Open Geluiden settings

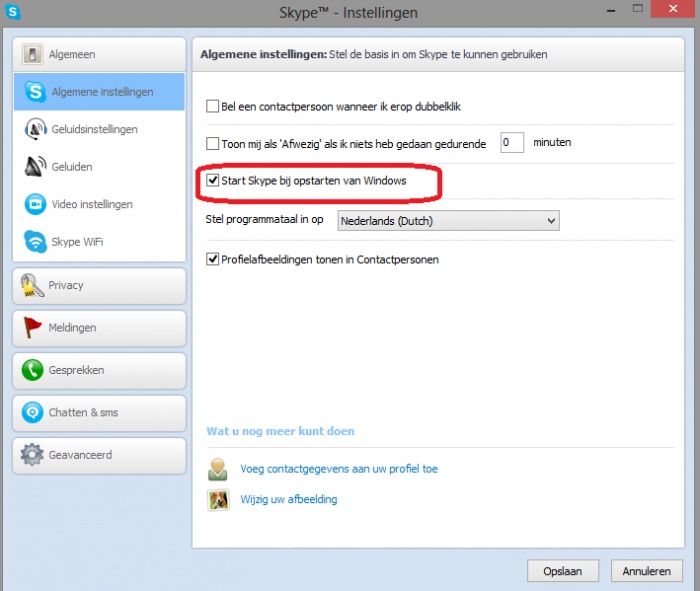[99, 166]
